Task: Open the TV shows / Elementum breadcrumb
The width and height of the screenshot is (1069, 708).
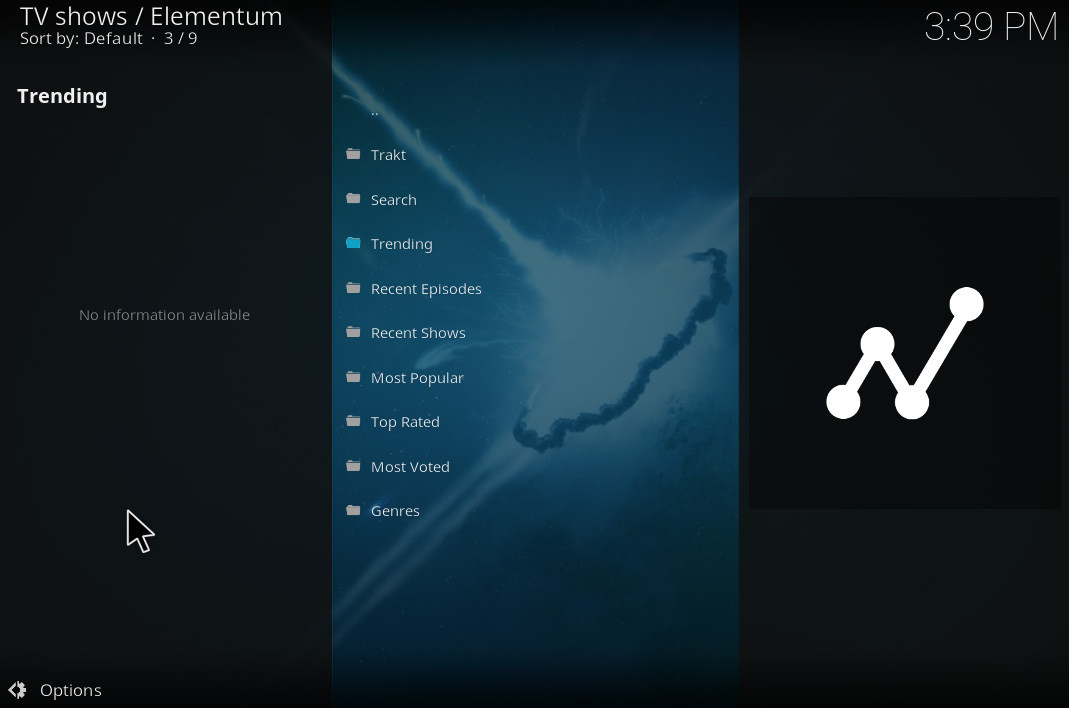Action: coord(151,16)
